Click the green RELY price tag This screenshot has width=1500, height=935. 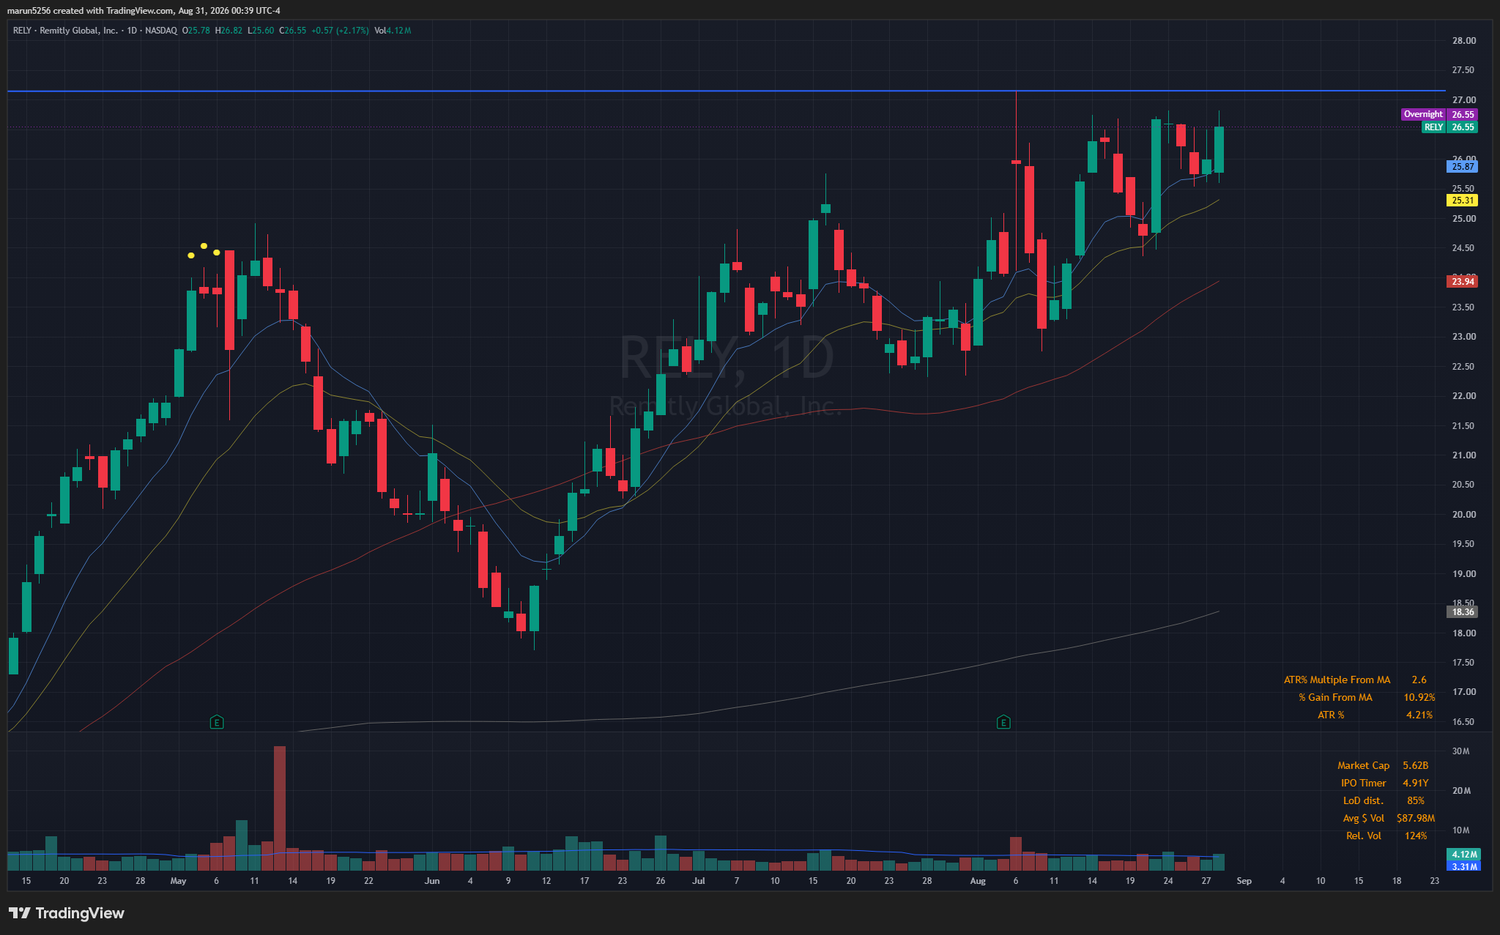click(x=1449, y=127)
